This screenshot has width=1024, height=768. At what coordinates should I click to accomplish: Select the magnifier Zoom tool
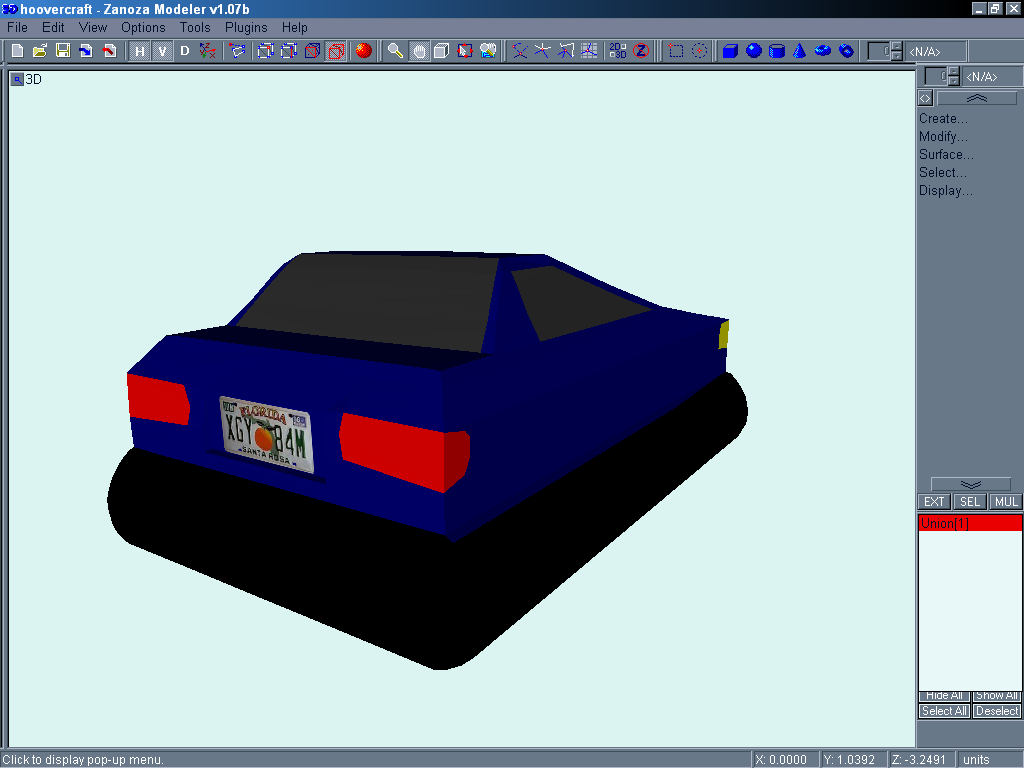click(x=396, y=50)
